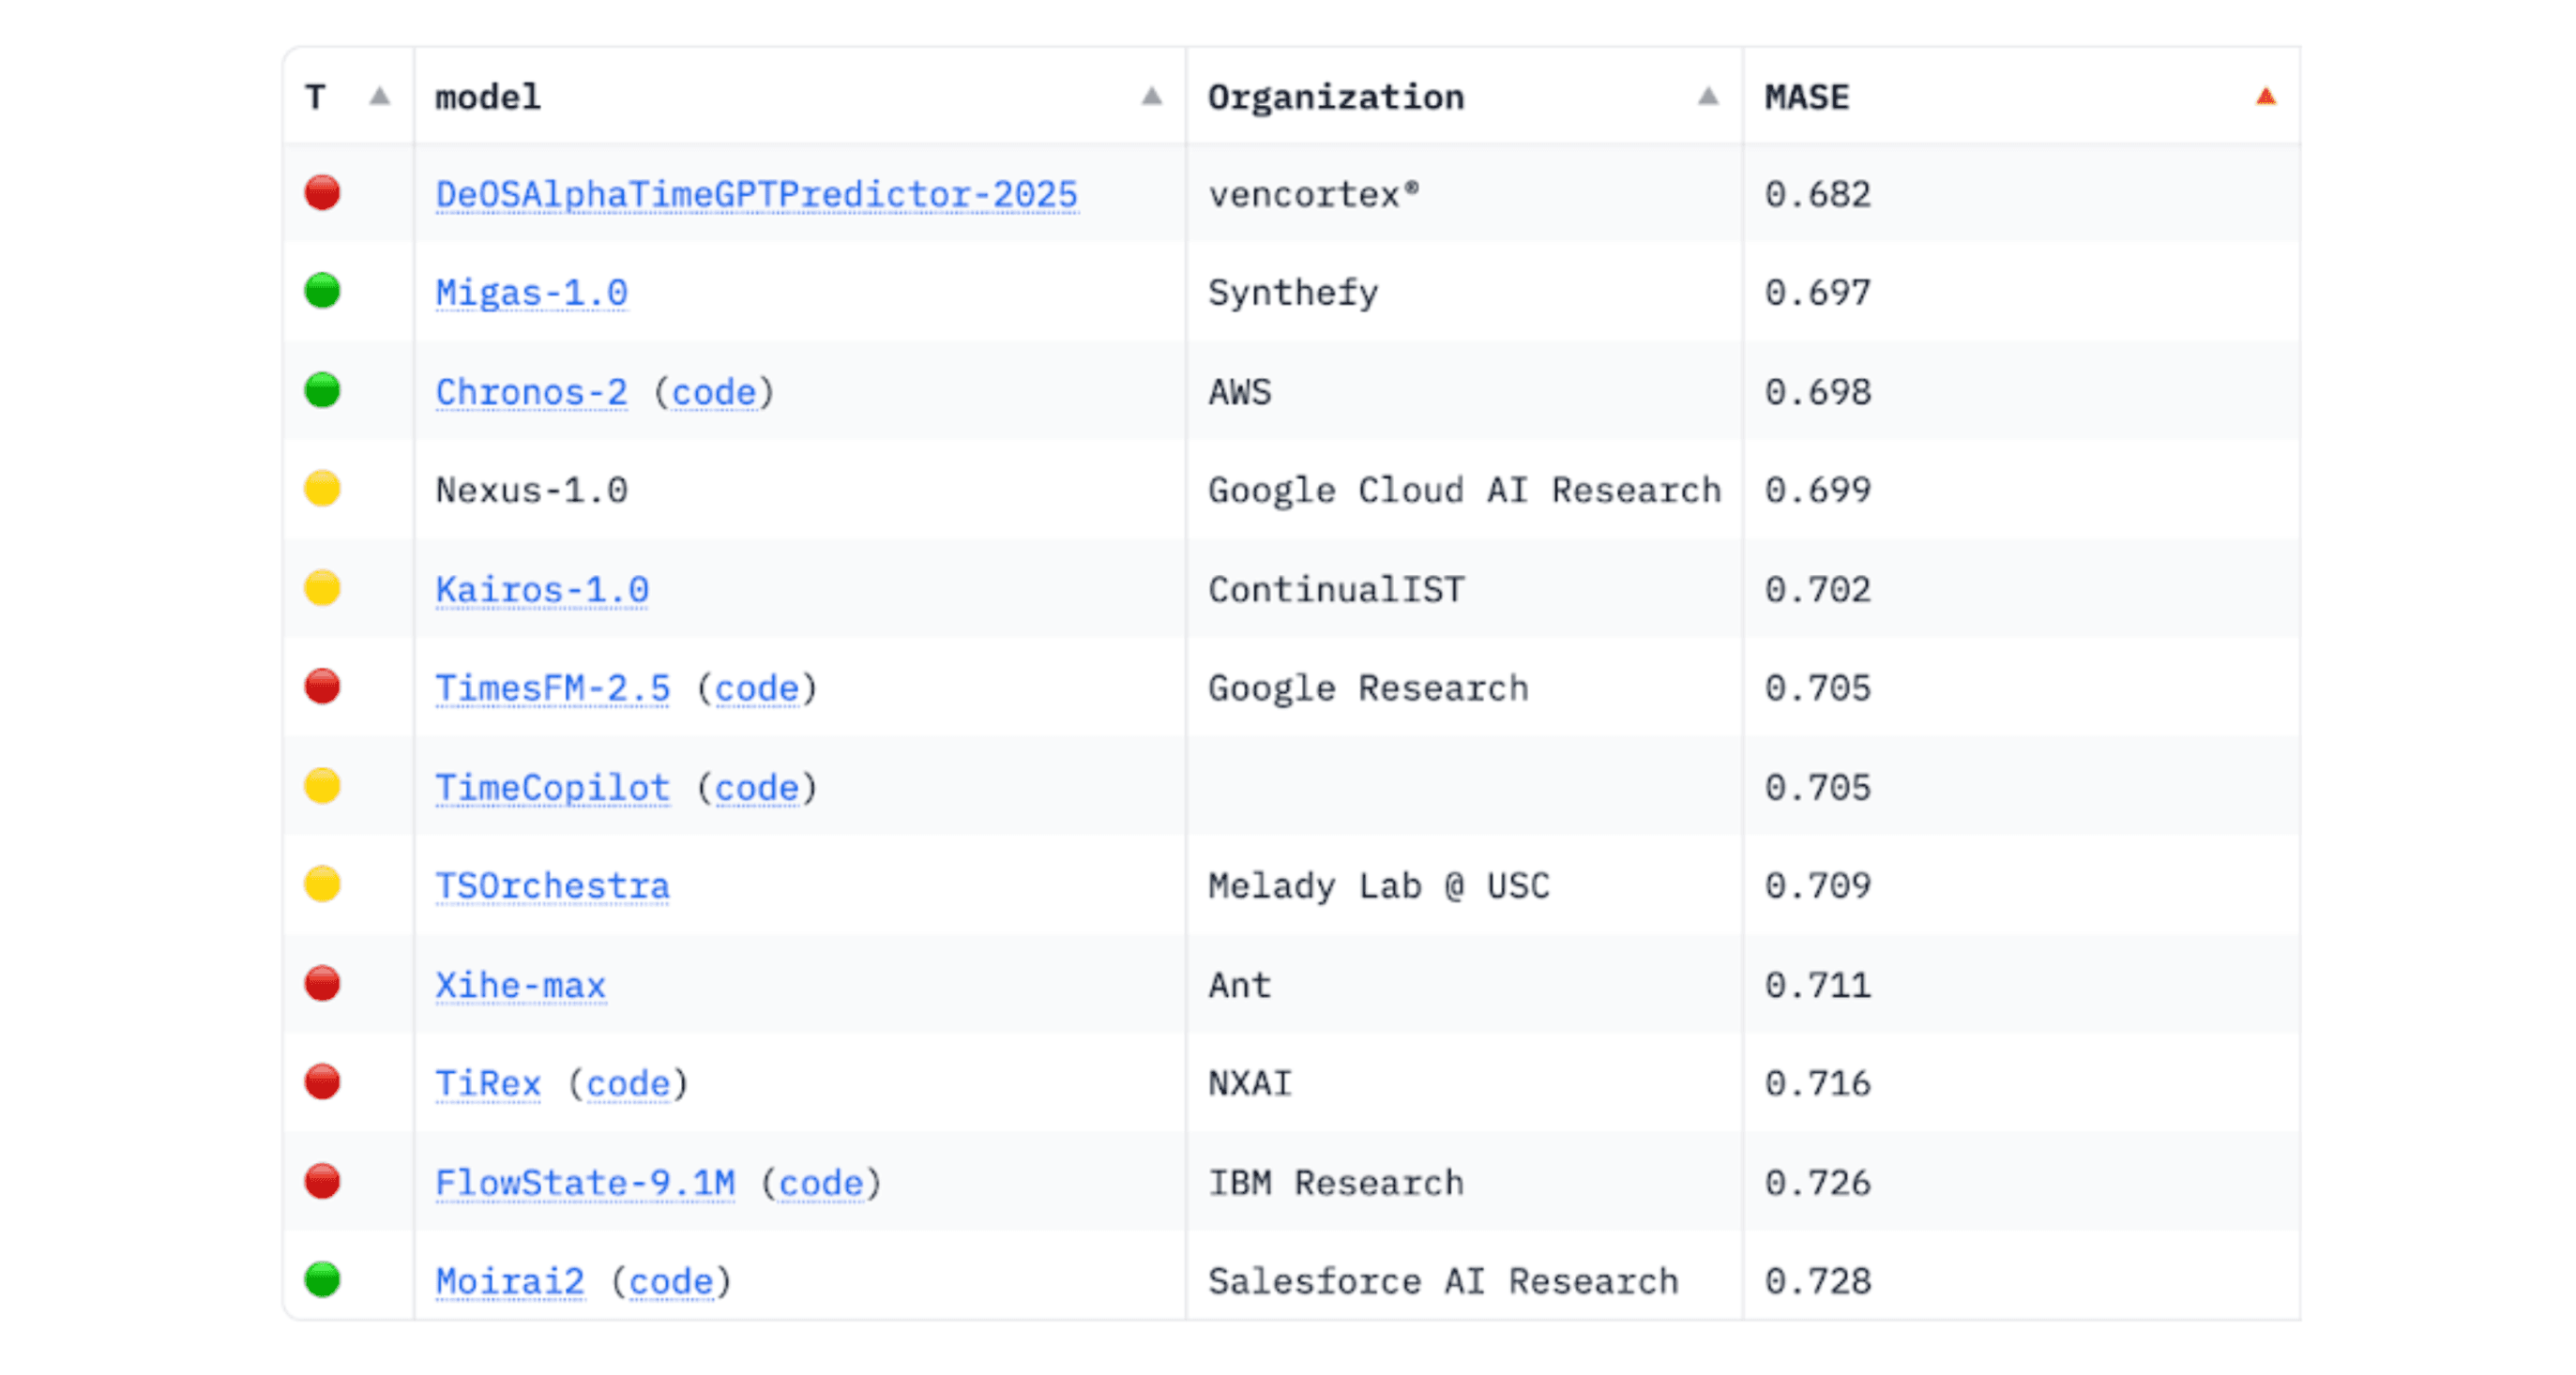Click the yellow status dot next to Nexus-1.0

pyautogui.click(x=322, y=489)
